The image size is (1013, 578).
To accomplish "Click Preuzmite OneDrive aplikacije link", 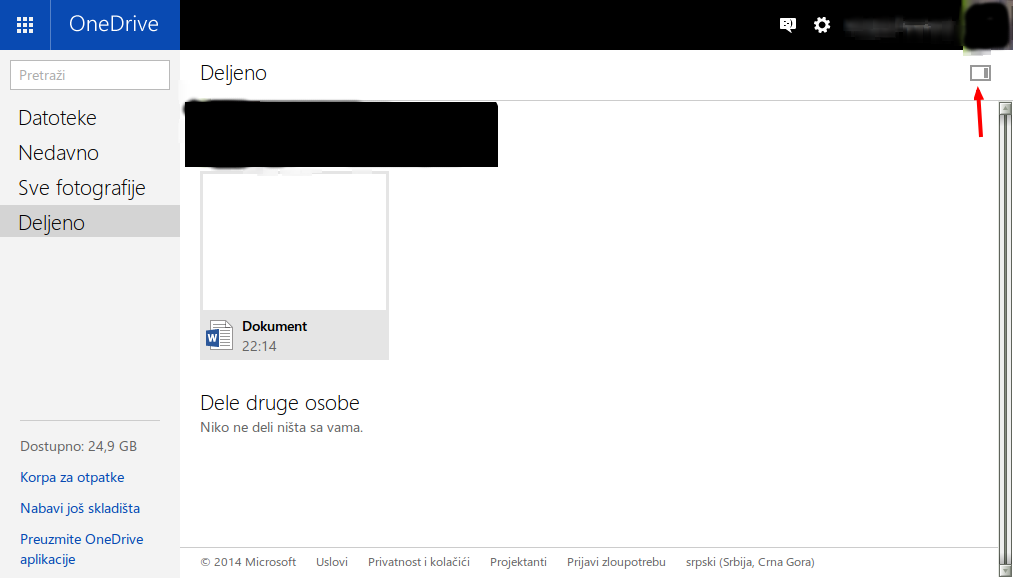I will coord(81,549).
